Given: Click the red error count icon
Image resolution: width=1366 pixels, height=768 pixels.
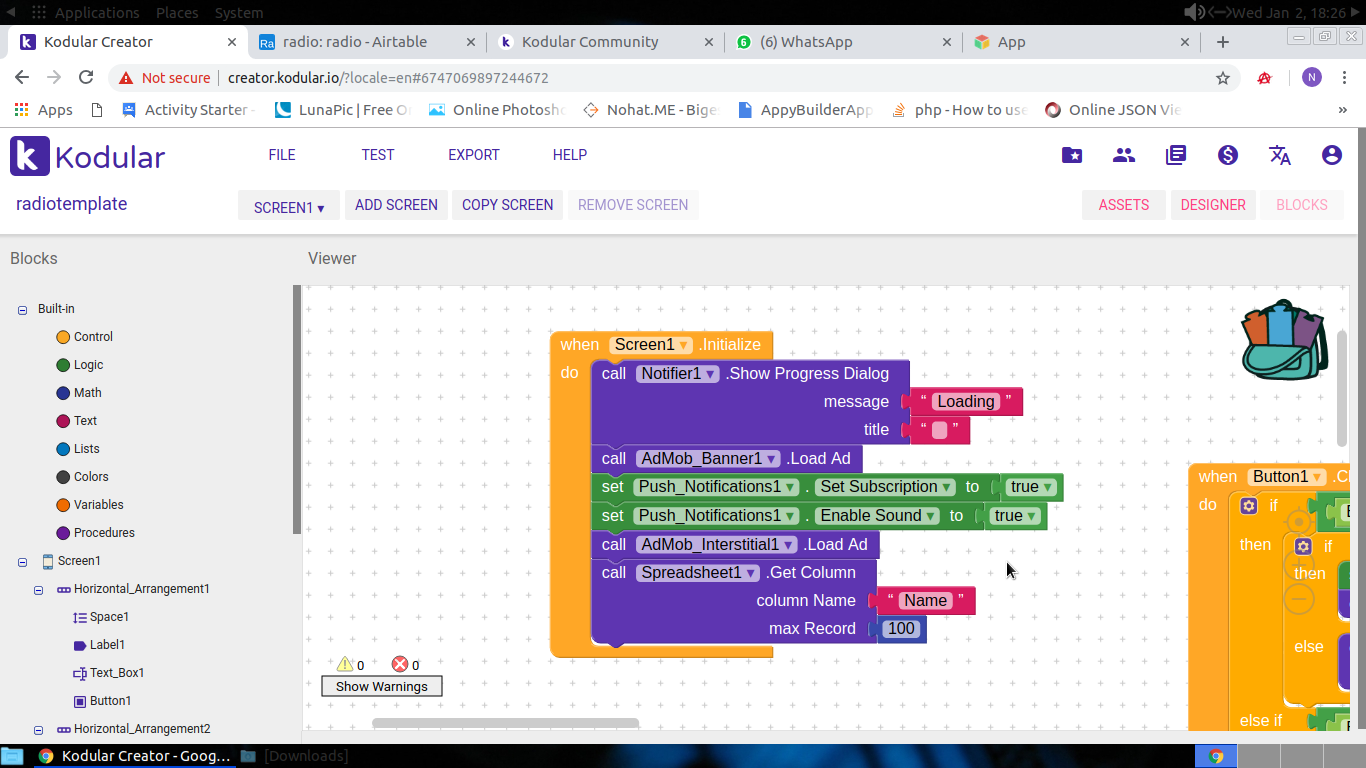Looking at the screenshot, I should coord(400,664).
